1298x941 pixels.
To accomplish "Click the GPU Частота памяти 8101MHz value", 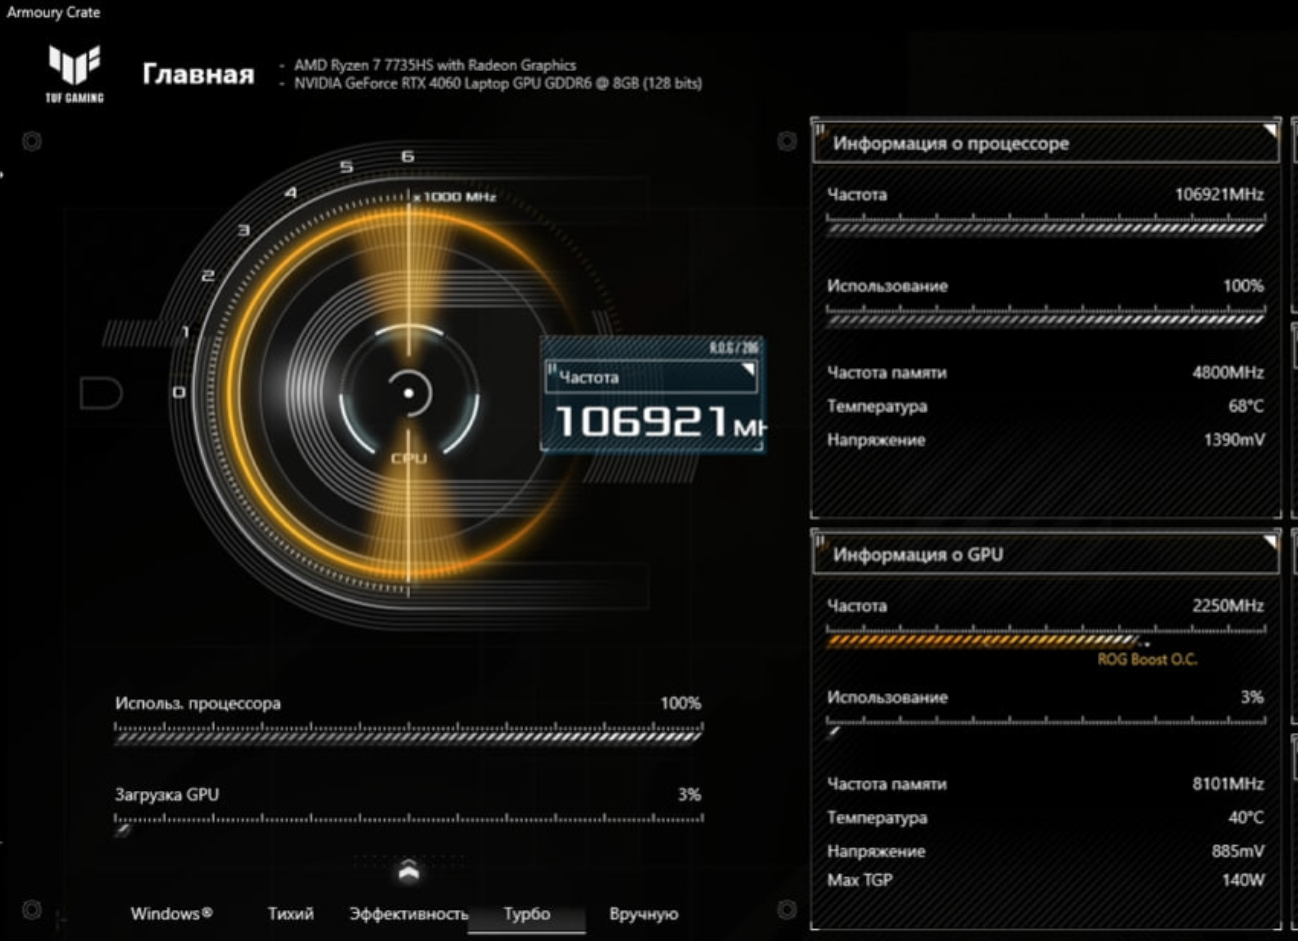I will 1228,783.
